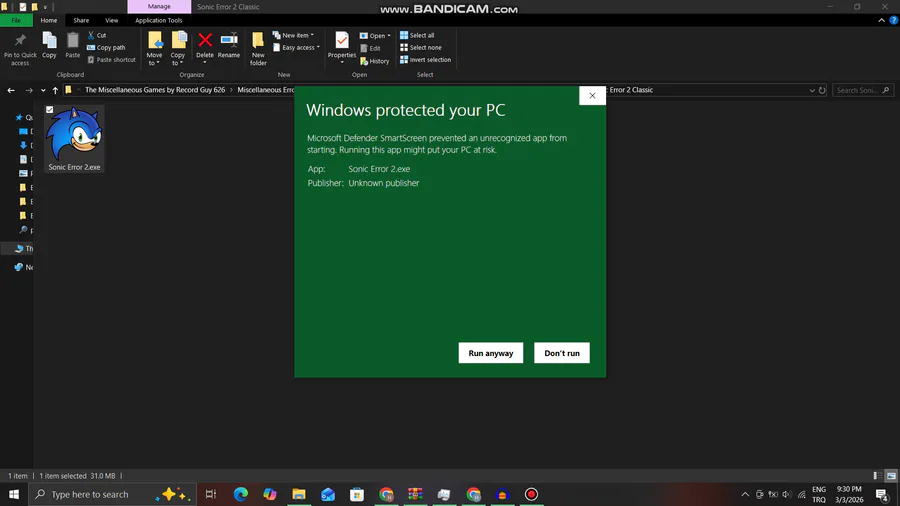Click Run anyway in SmartScreen dialog

pos(491,353)
